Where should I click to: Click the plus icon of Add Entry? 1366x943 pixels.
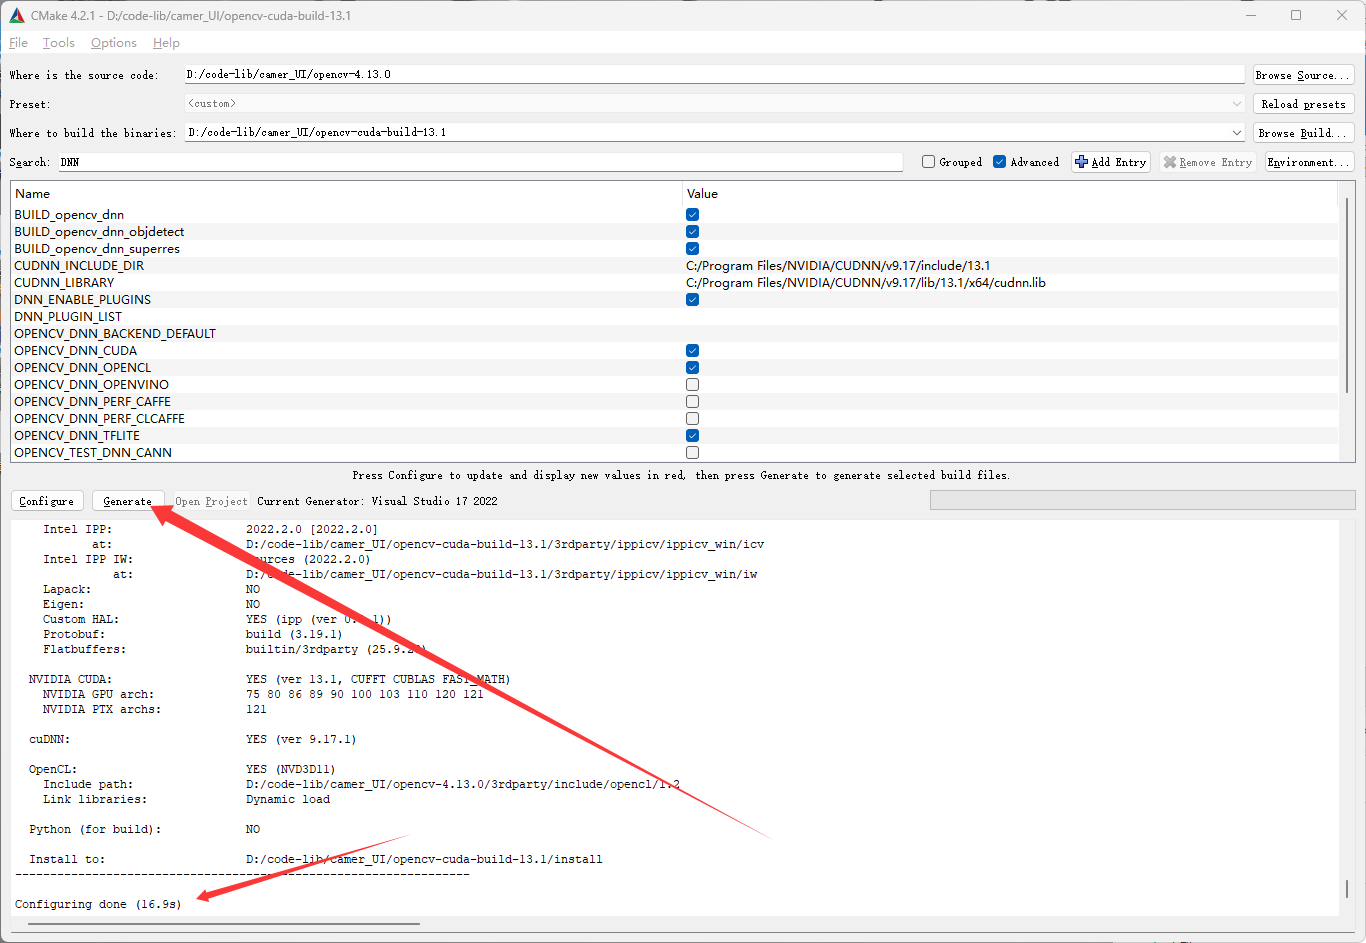(1081, 162)
